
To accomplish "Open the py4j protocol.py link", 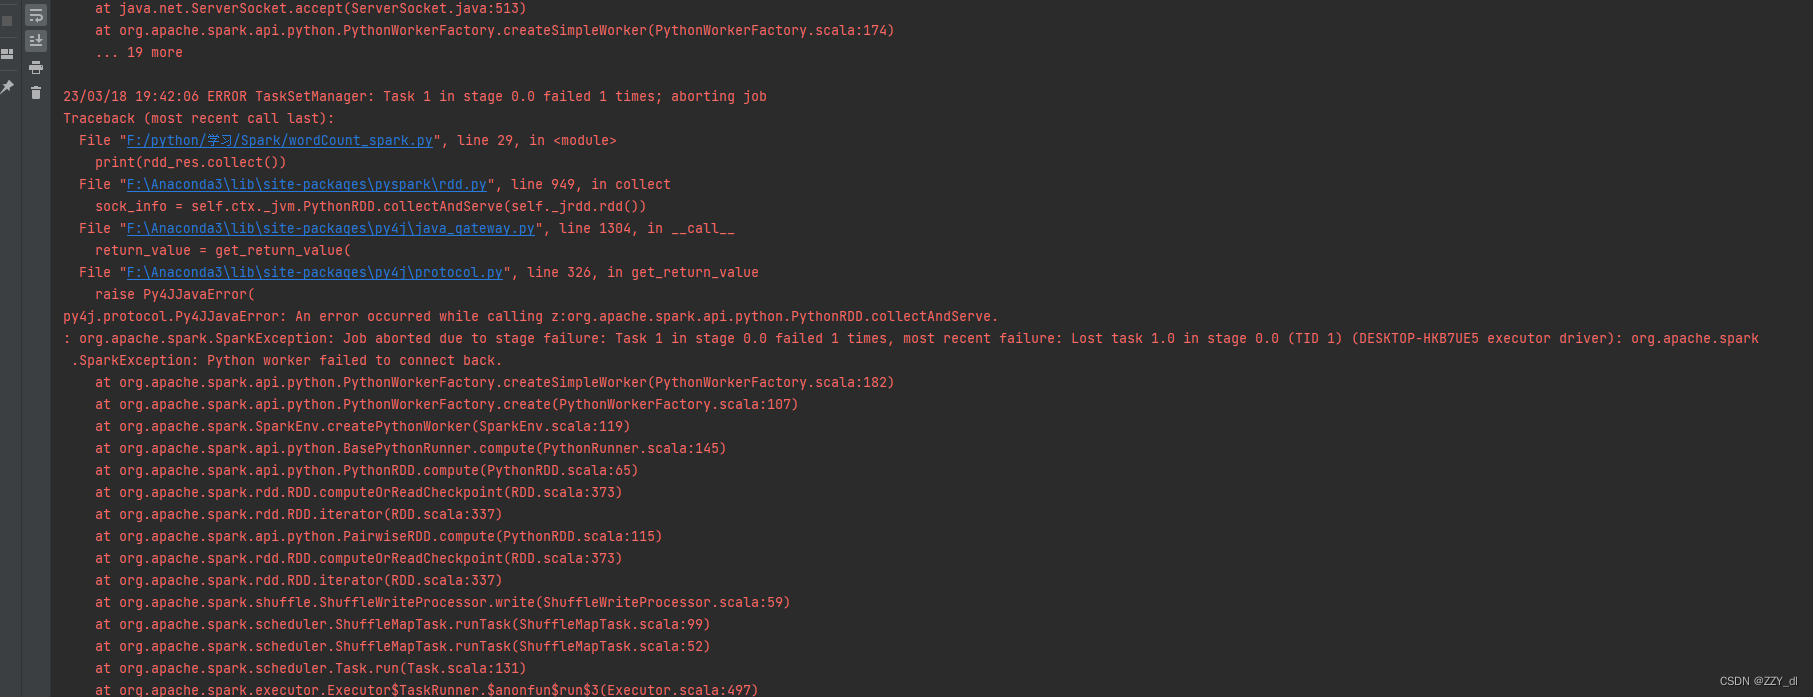I will pos(314,273).
